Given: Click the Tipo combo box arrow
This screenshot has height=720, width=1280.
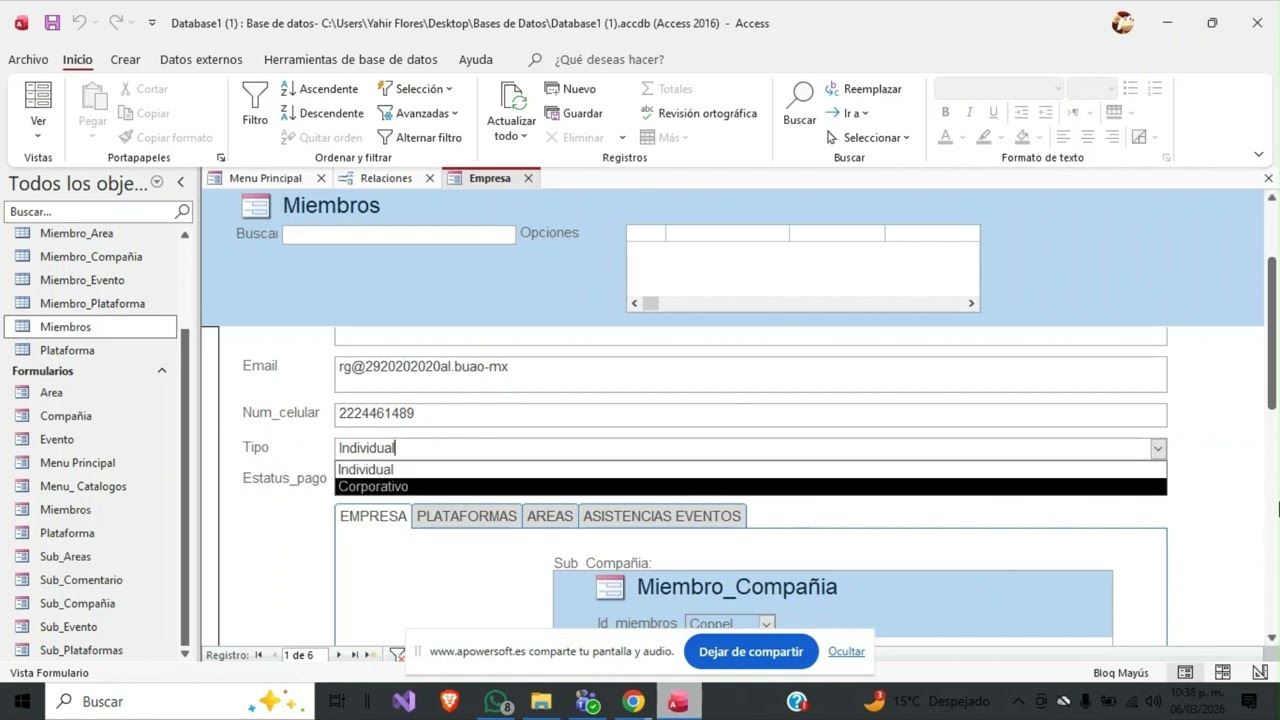Looking at the screenshot, I should click(x=1158, y=449).
